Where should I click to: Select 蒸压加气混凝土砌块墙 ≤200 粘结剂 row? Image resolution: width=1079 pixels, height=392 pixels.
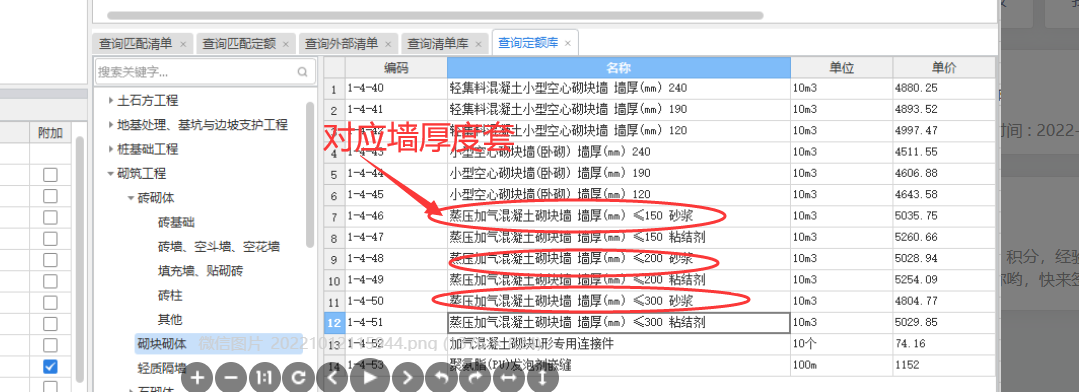pos(619,280)
